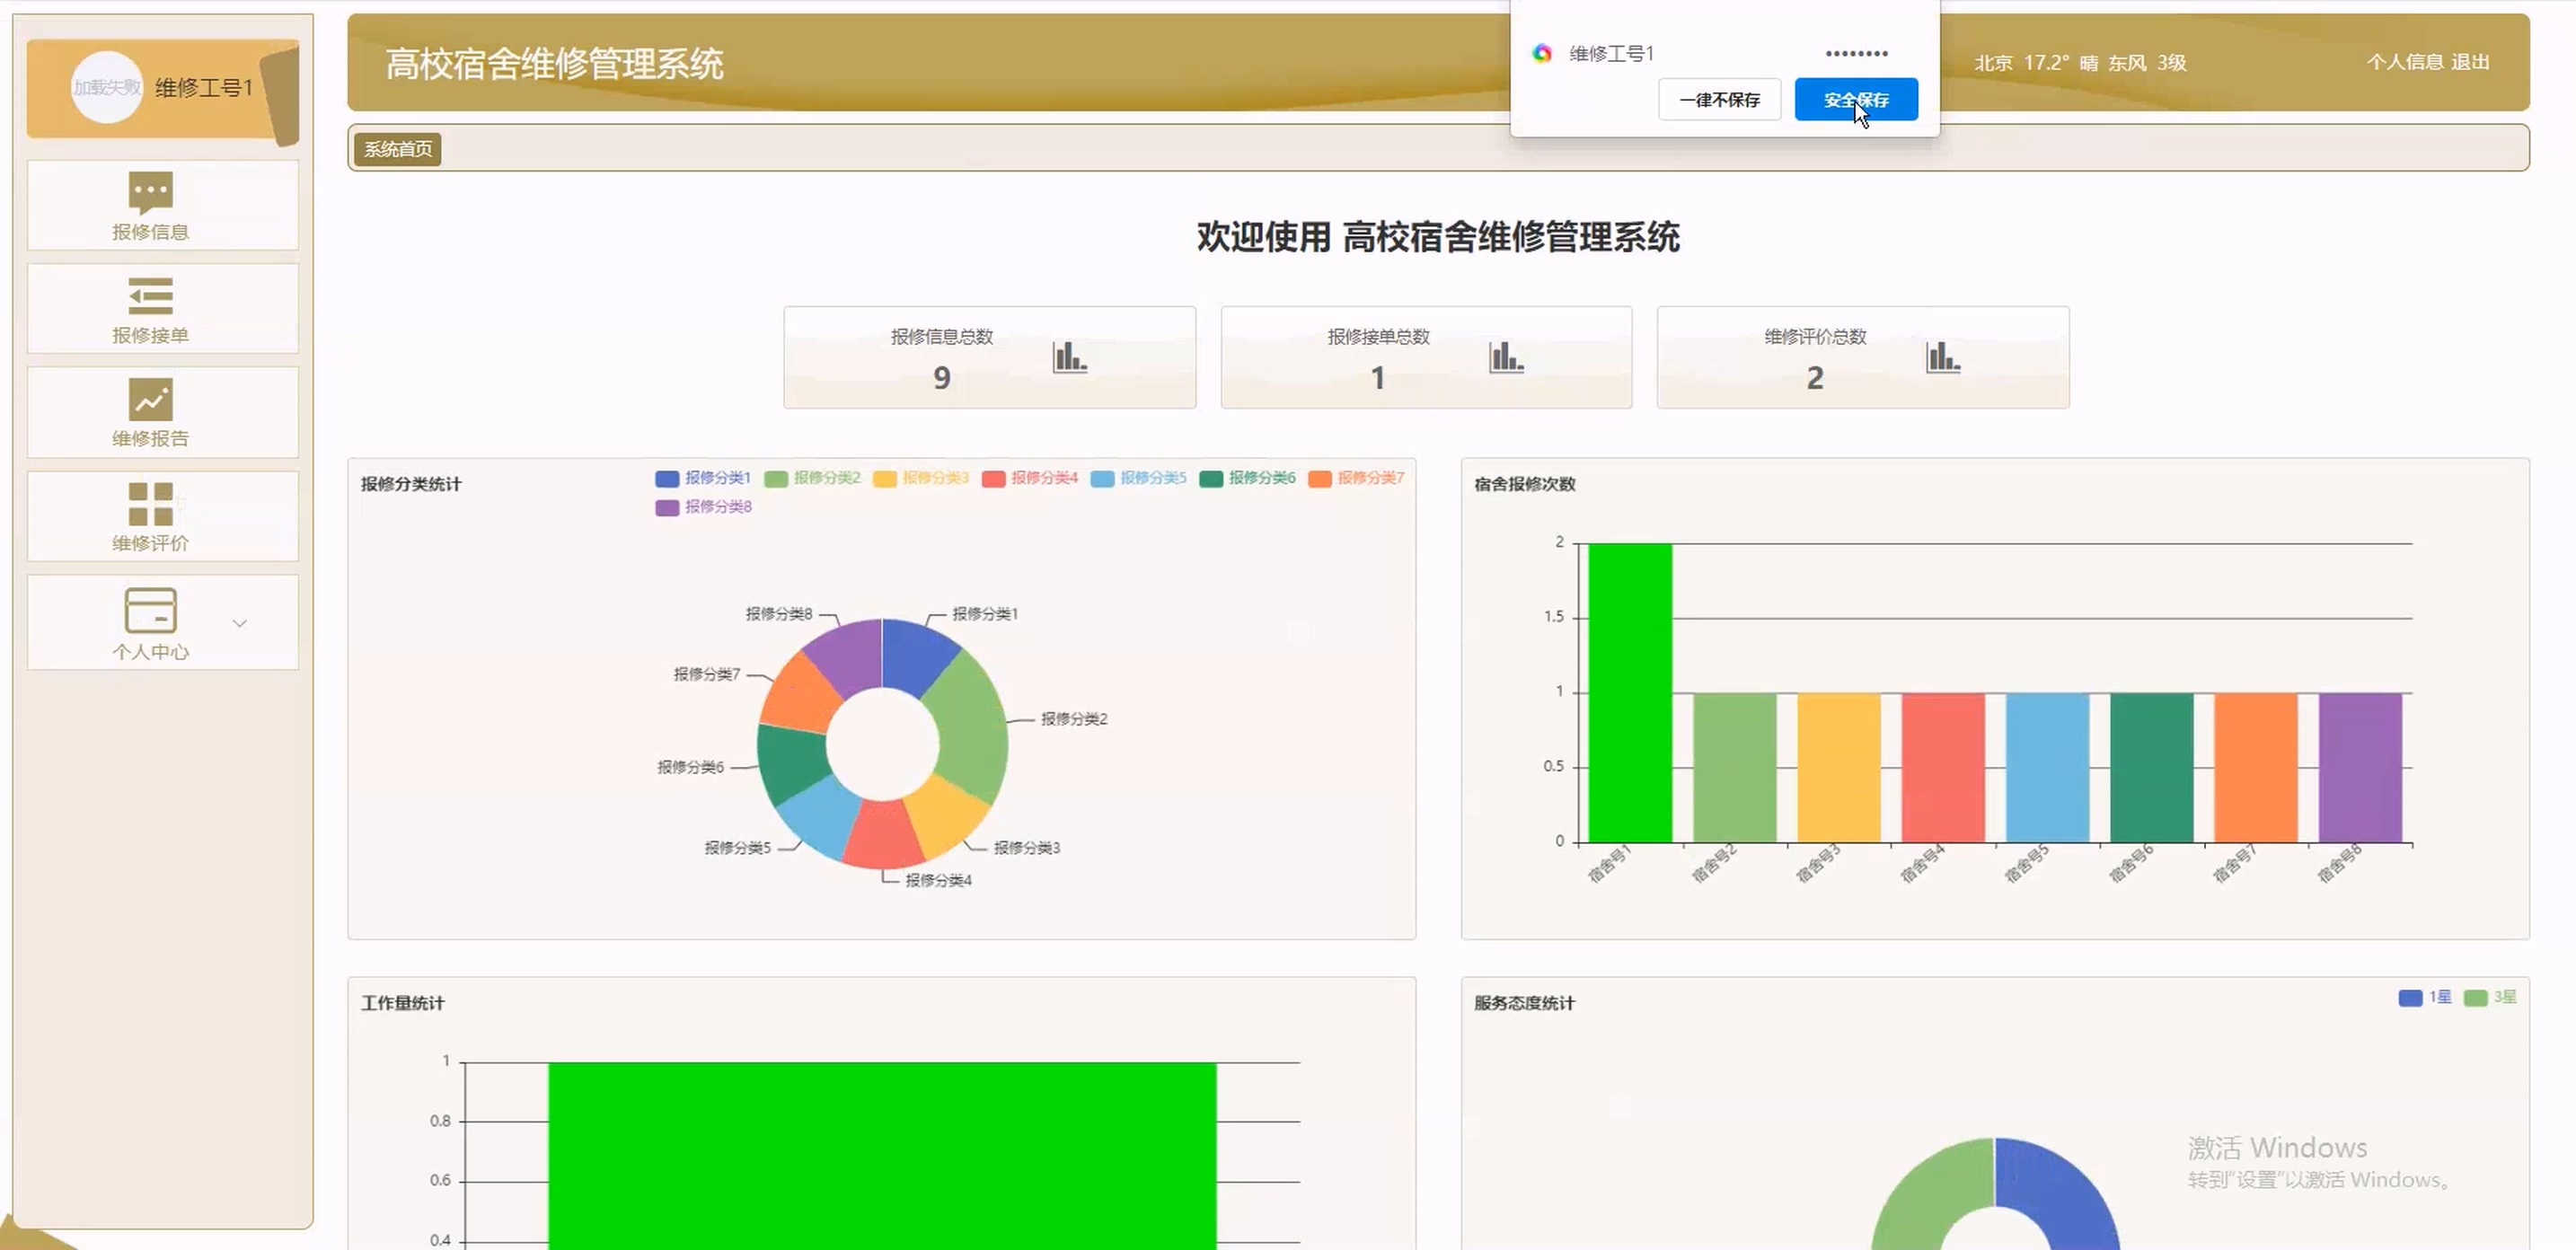Click bar chart icon in 报修信息总数 card
Viewport: 2576px width, 1250px height.
[x=1070, y=357]
